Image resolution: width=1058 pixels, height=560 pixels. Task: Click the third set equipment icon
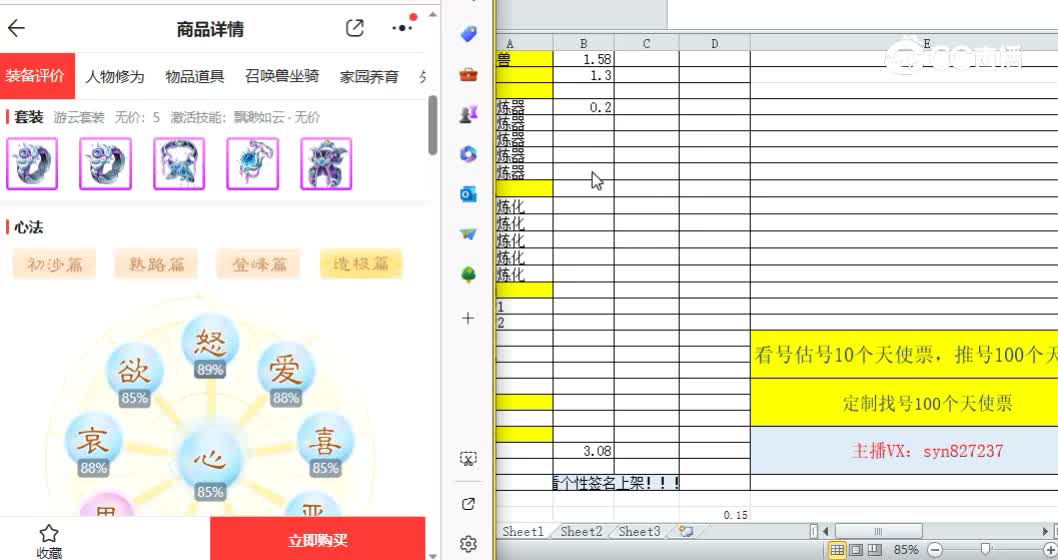[x=179, y=164]
